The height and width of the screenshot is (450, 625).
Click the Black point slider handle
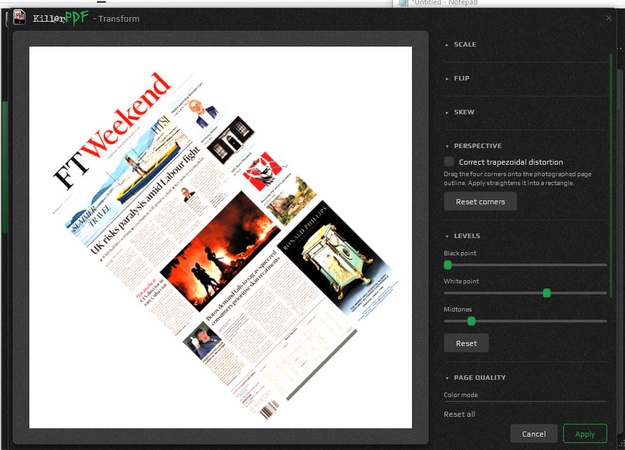coord(448,265)
